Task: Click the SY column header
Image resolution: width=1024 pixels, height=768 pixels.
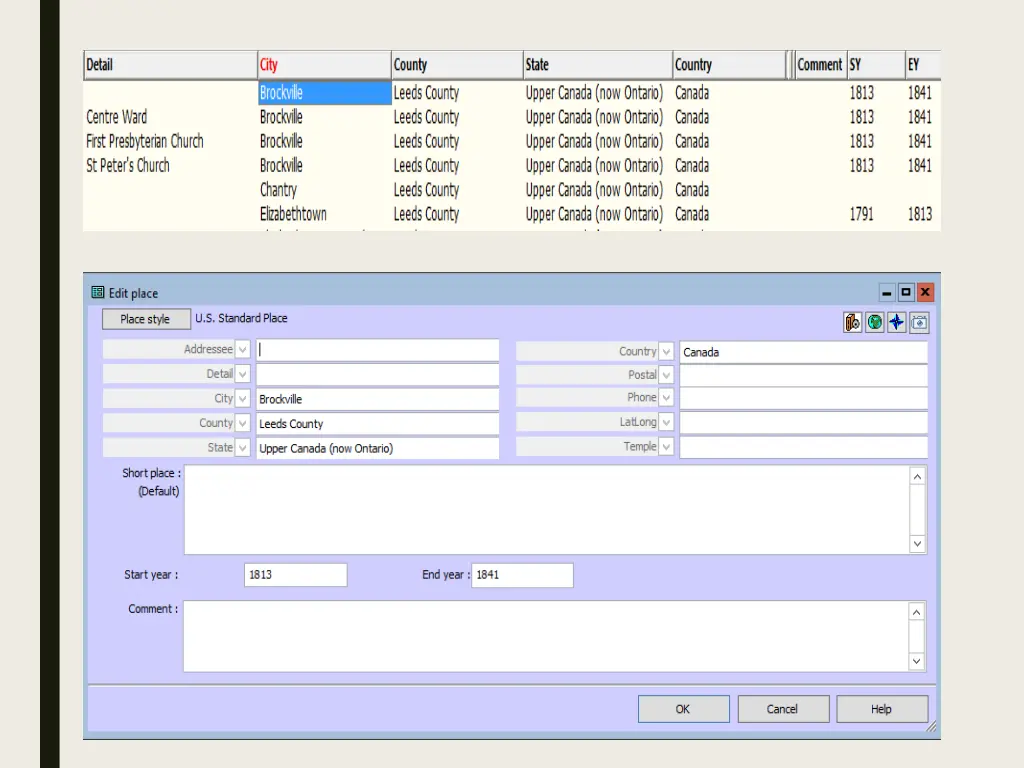Action: click(x=876, y=65)
